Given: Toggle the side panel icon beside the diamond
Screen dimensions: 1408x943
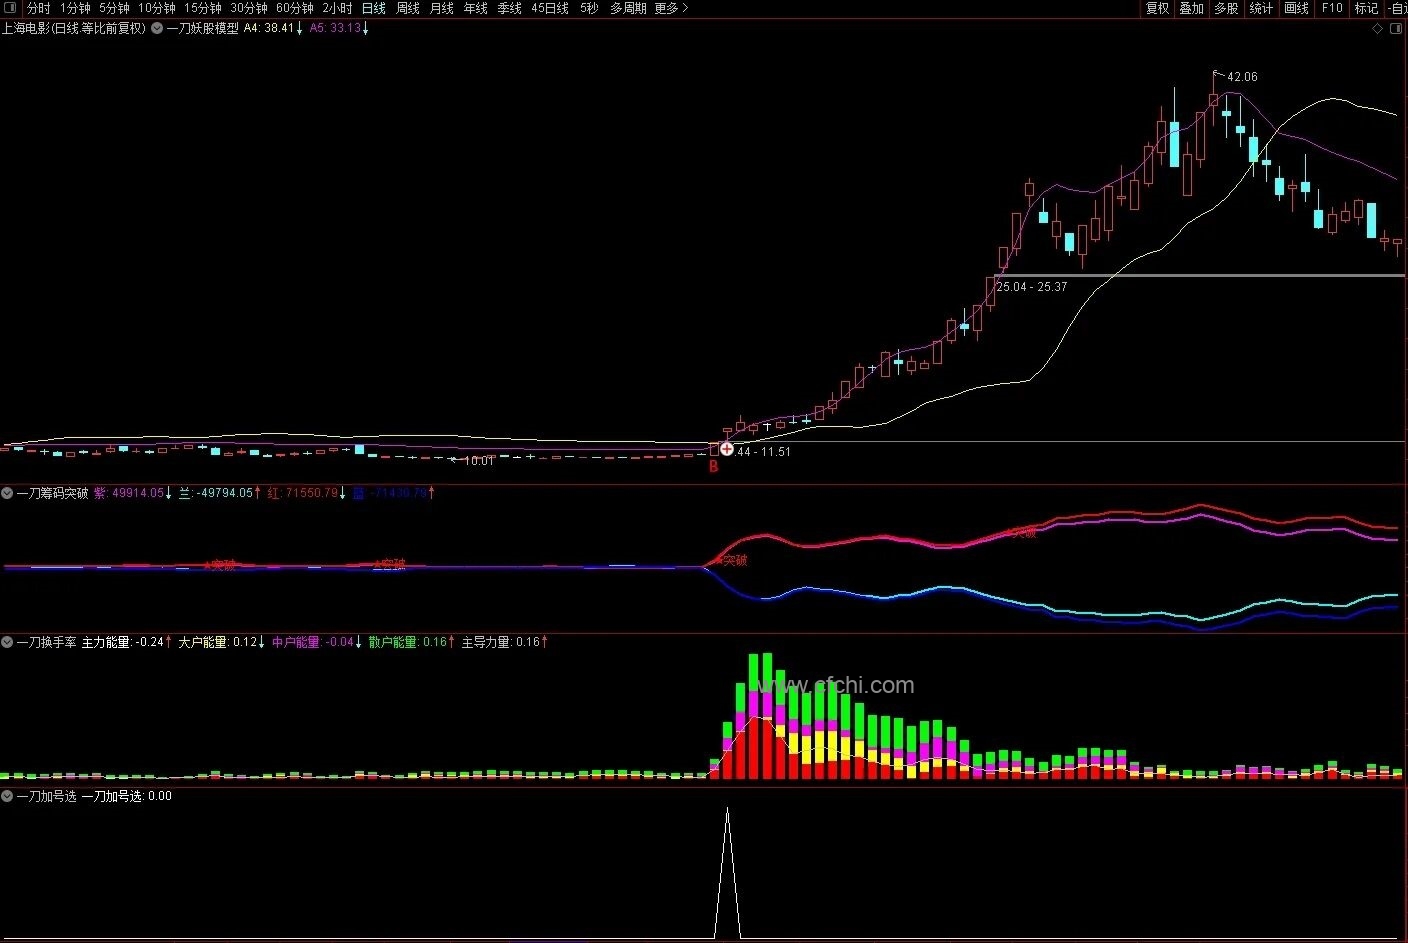Looking at the screenshot, I should click(x=1398, y=29).
